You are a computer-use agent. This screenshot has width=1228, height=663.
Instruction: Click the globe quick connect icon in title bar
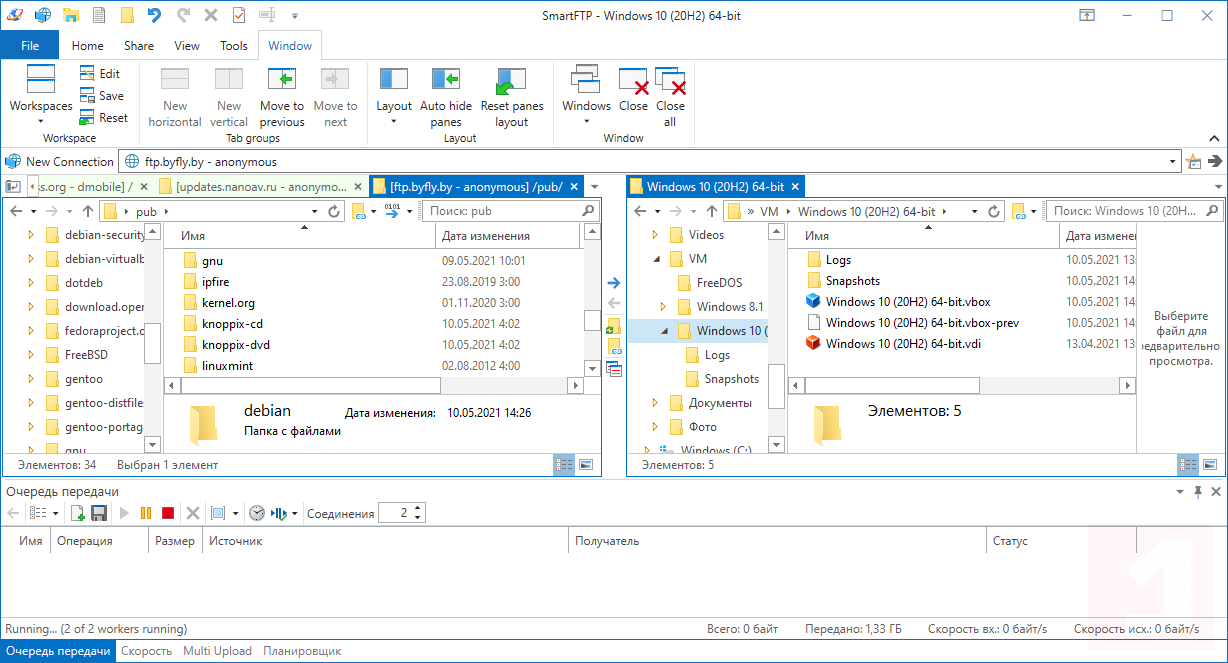[x=43, y=15]
